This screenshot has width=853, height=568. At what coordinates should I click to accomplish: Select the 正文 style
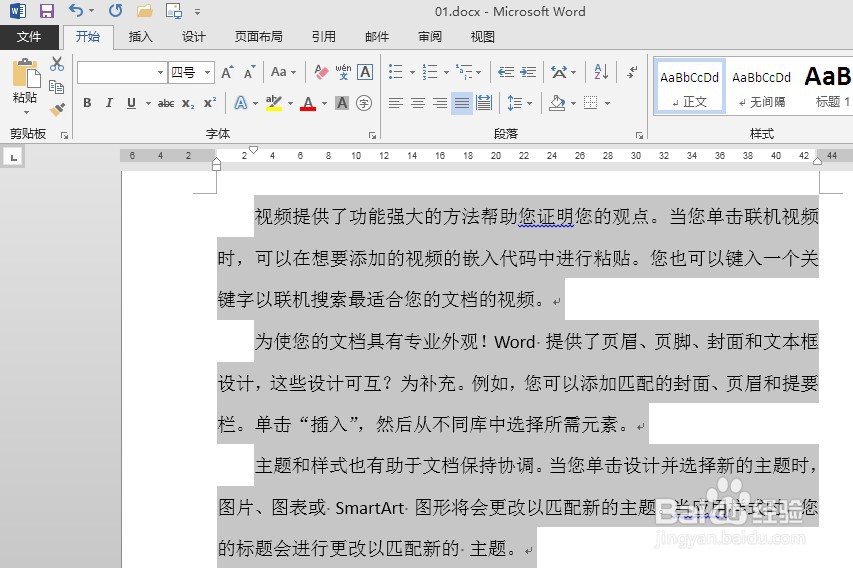tap(689, 86)
